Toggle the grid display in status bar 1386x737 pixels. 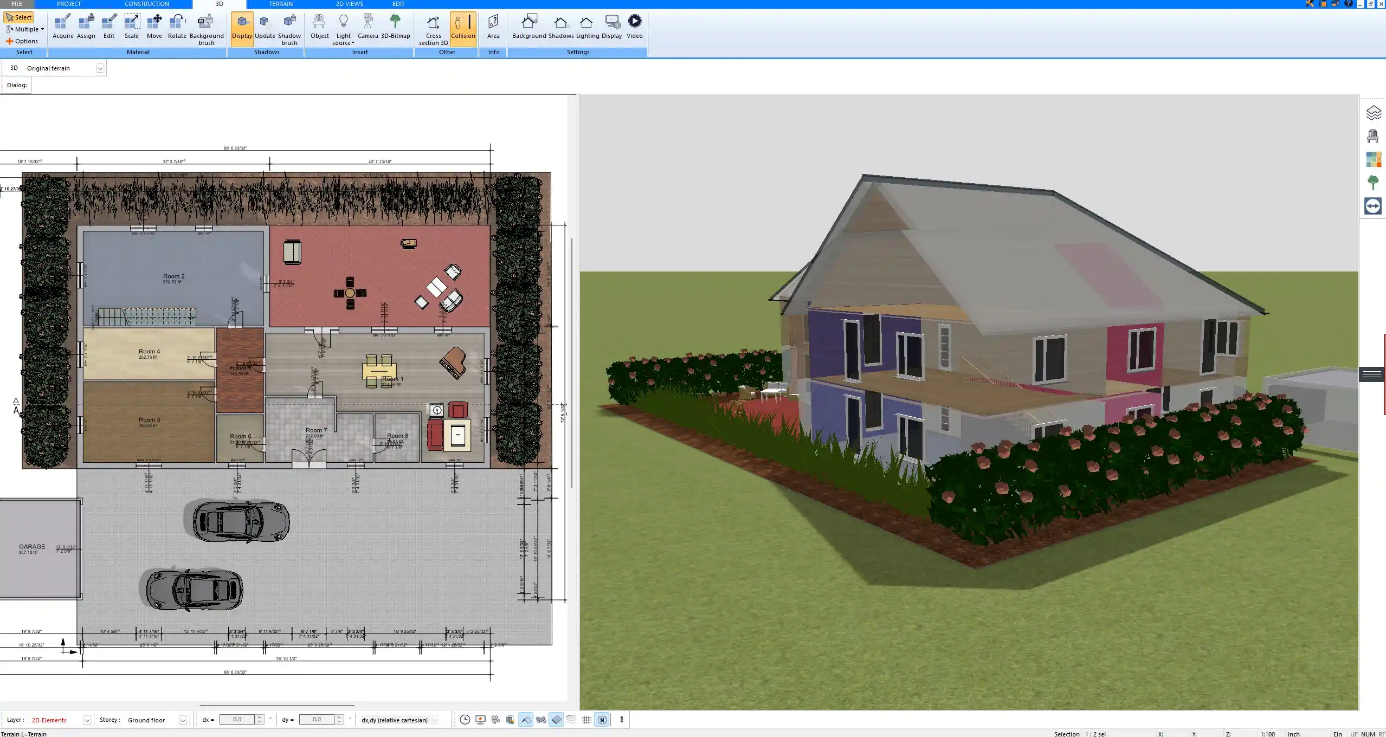pos(586,719)
